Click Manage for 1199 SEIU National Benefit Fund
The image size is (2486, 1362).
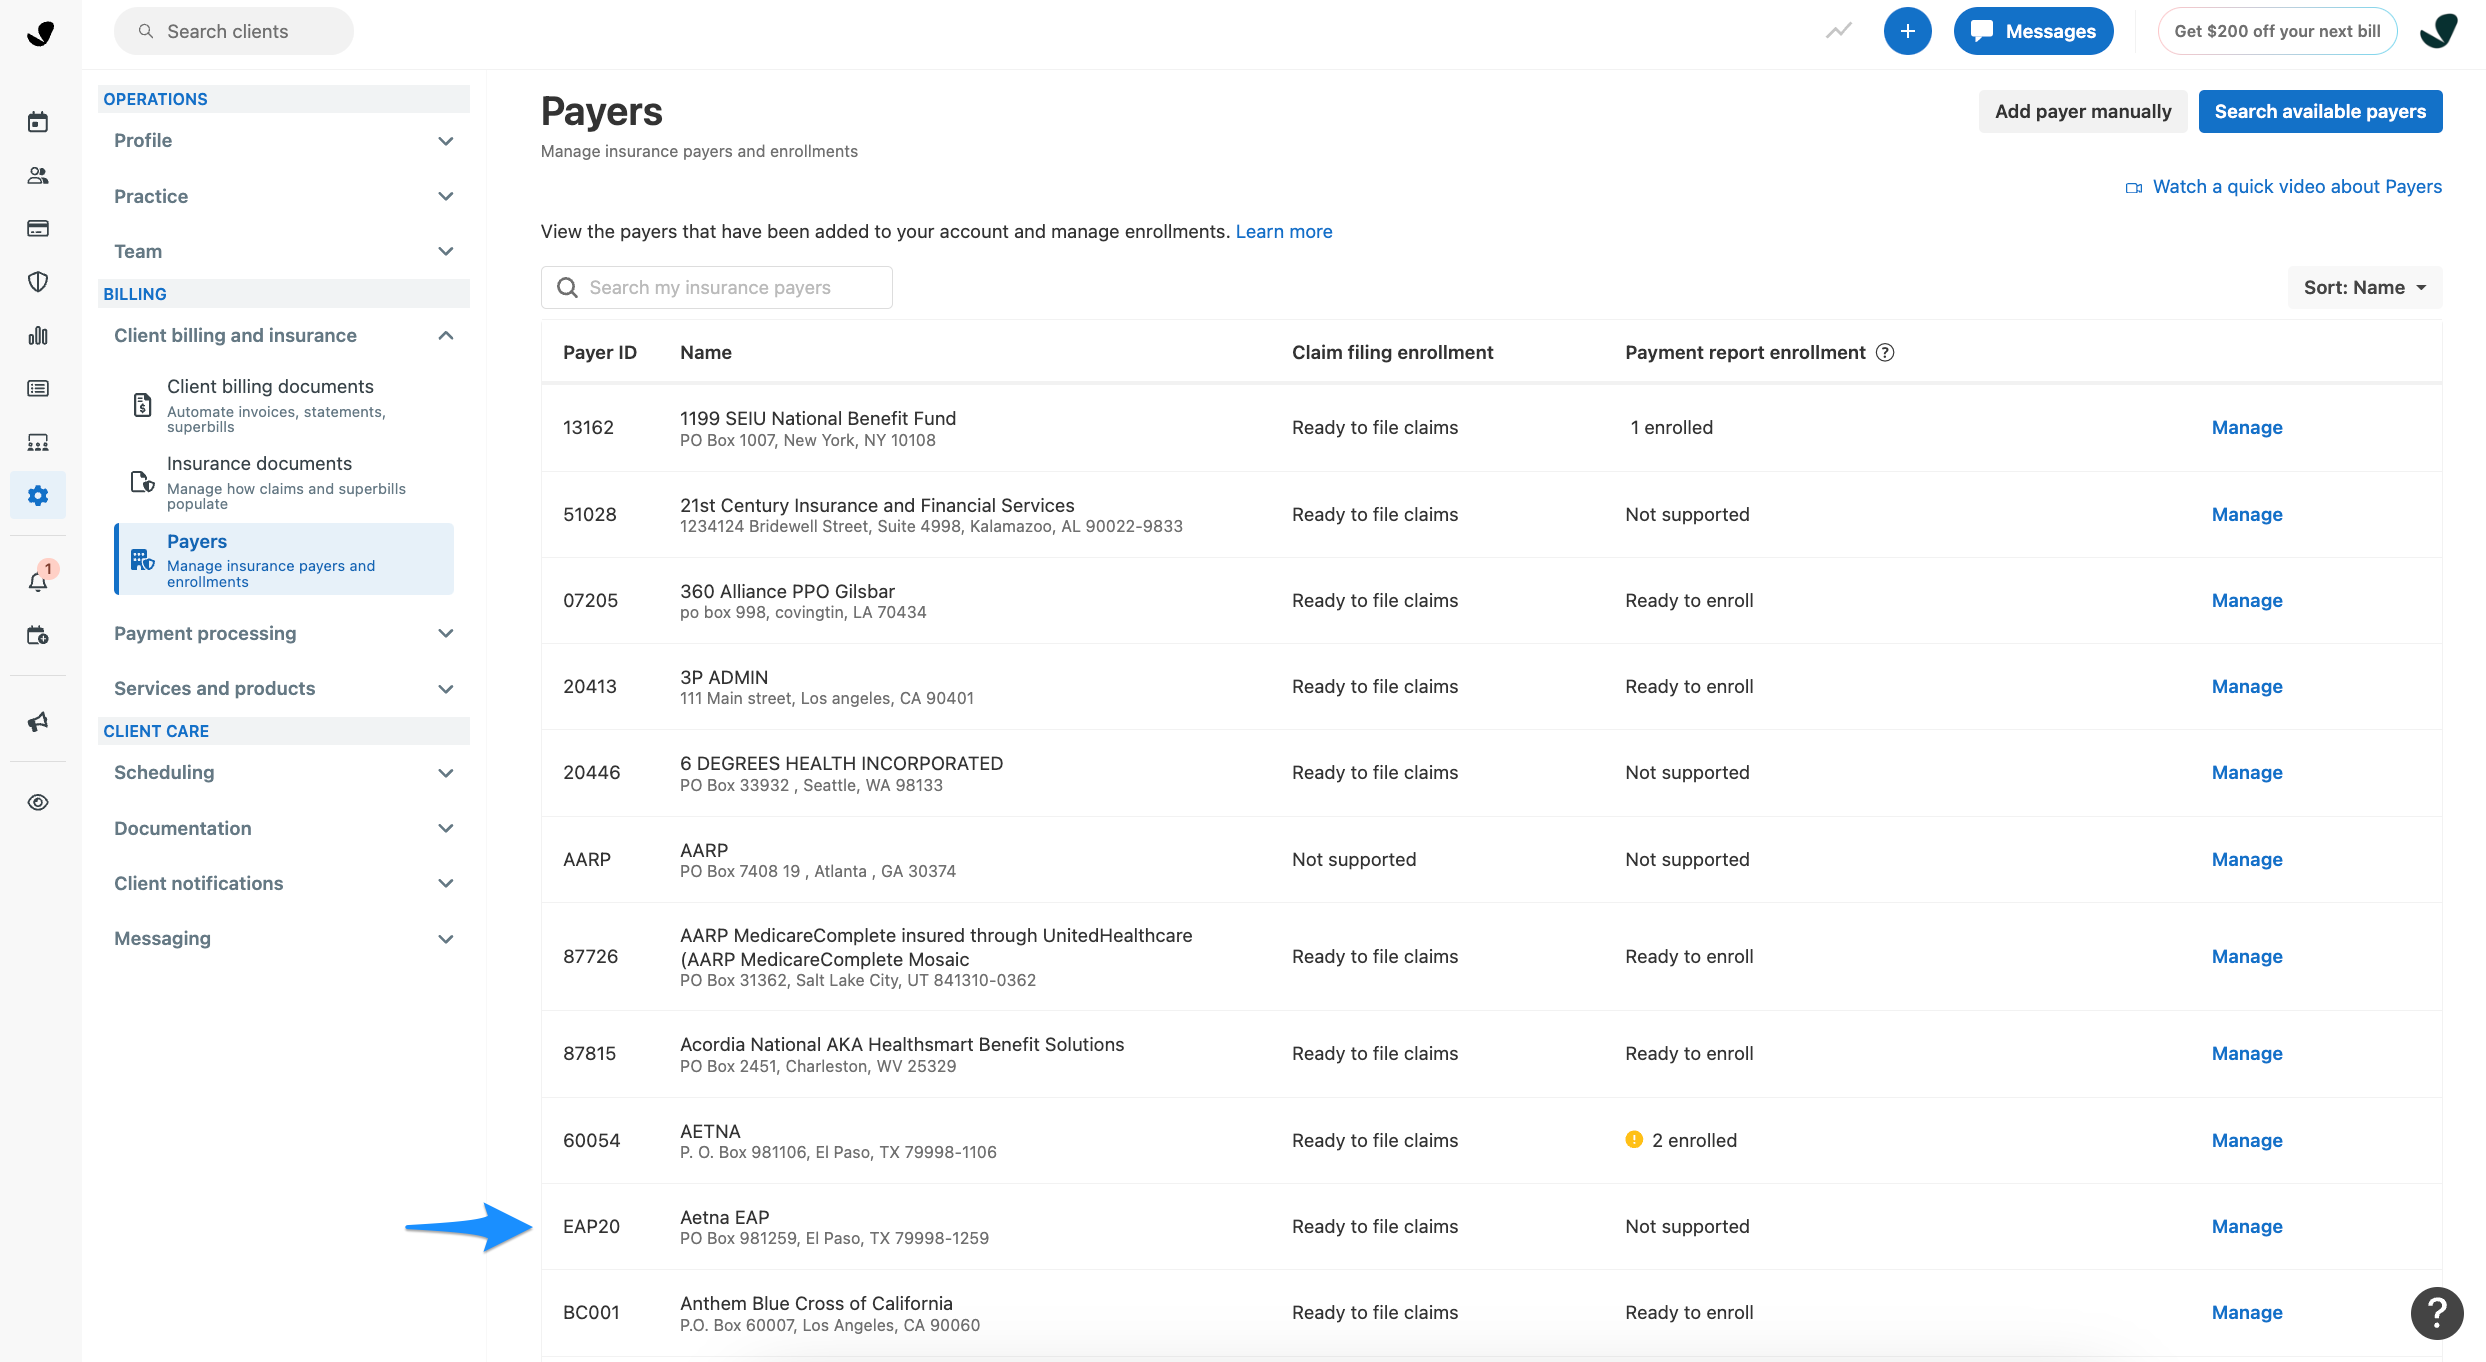click(x=2247, y=428)
